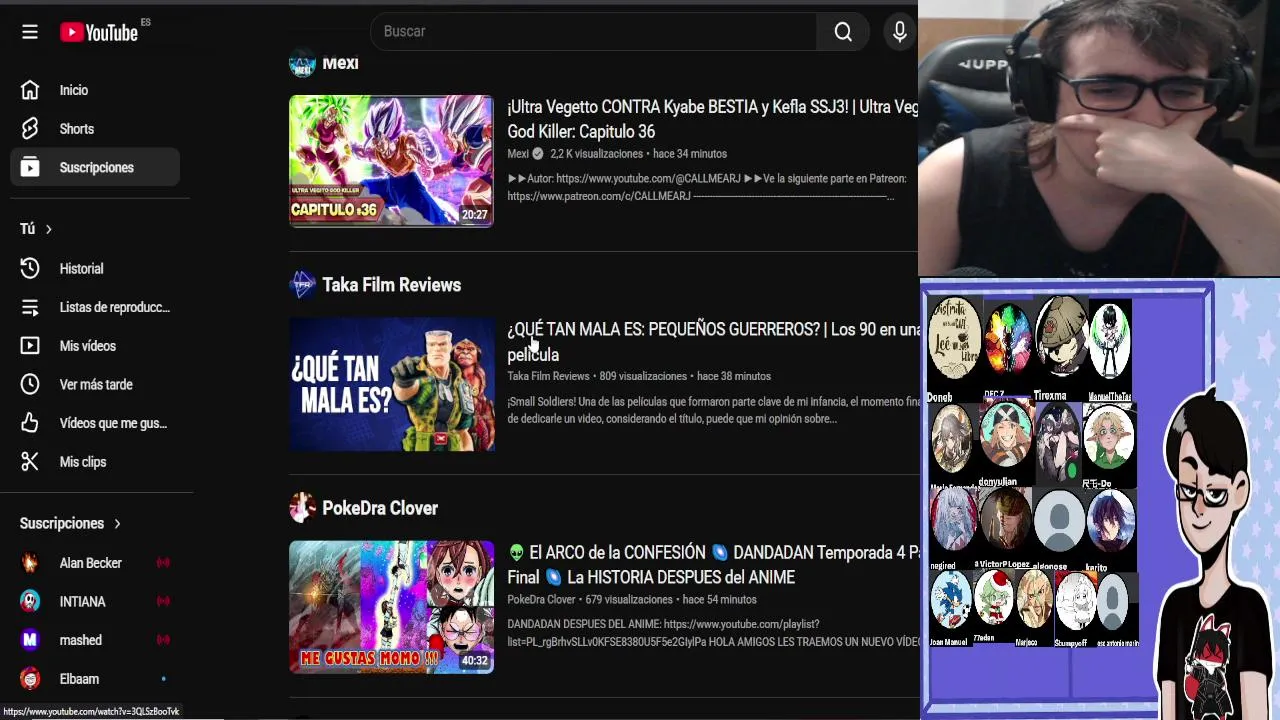
Task: Click Taka Film Reviews channel avatar
Action: click(302, 285)
